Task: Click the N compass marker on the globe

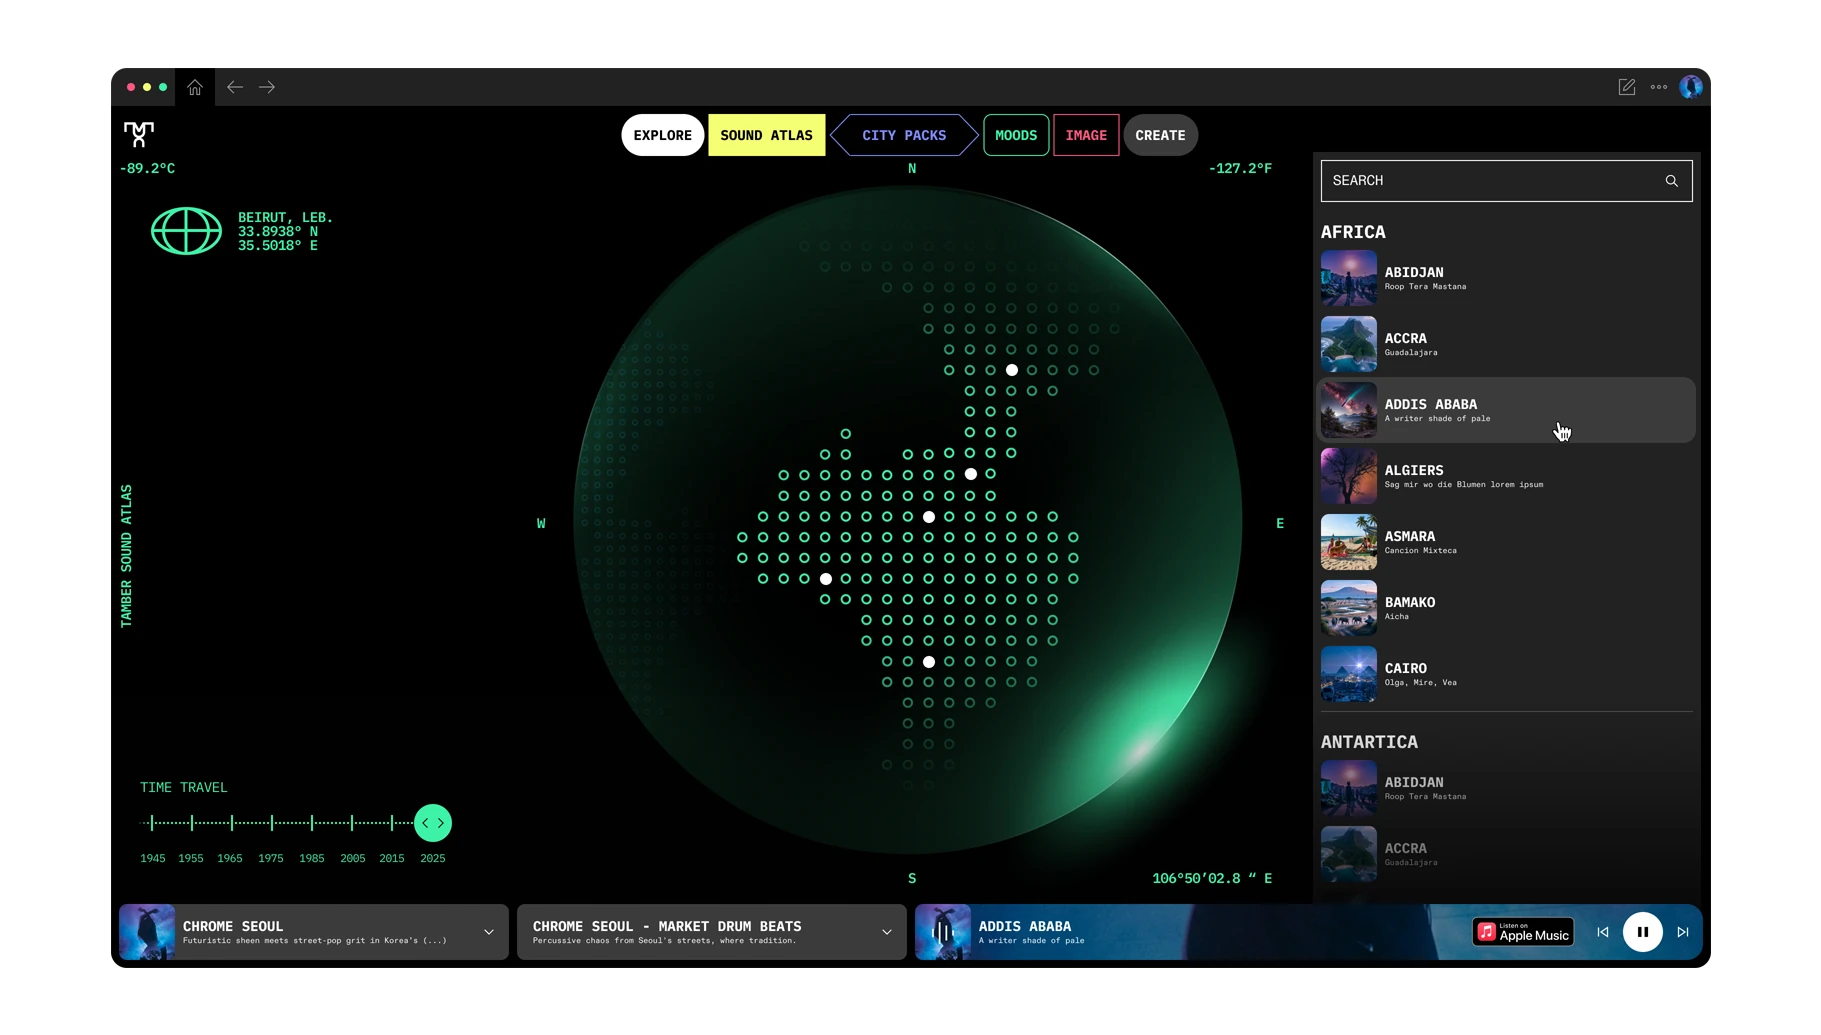Action: tap(912, 168)
